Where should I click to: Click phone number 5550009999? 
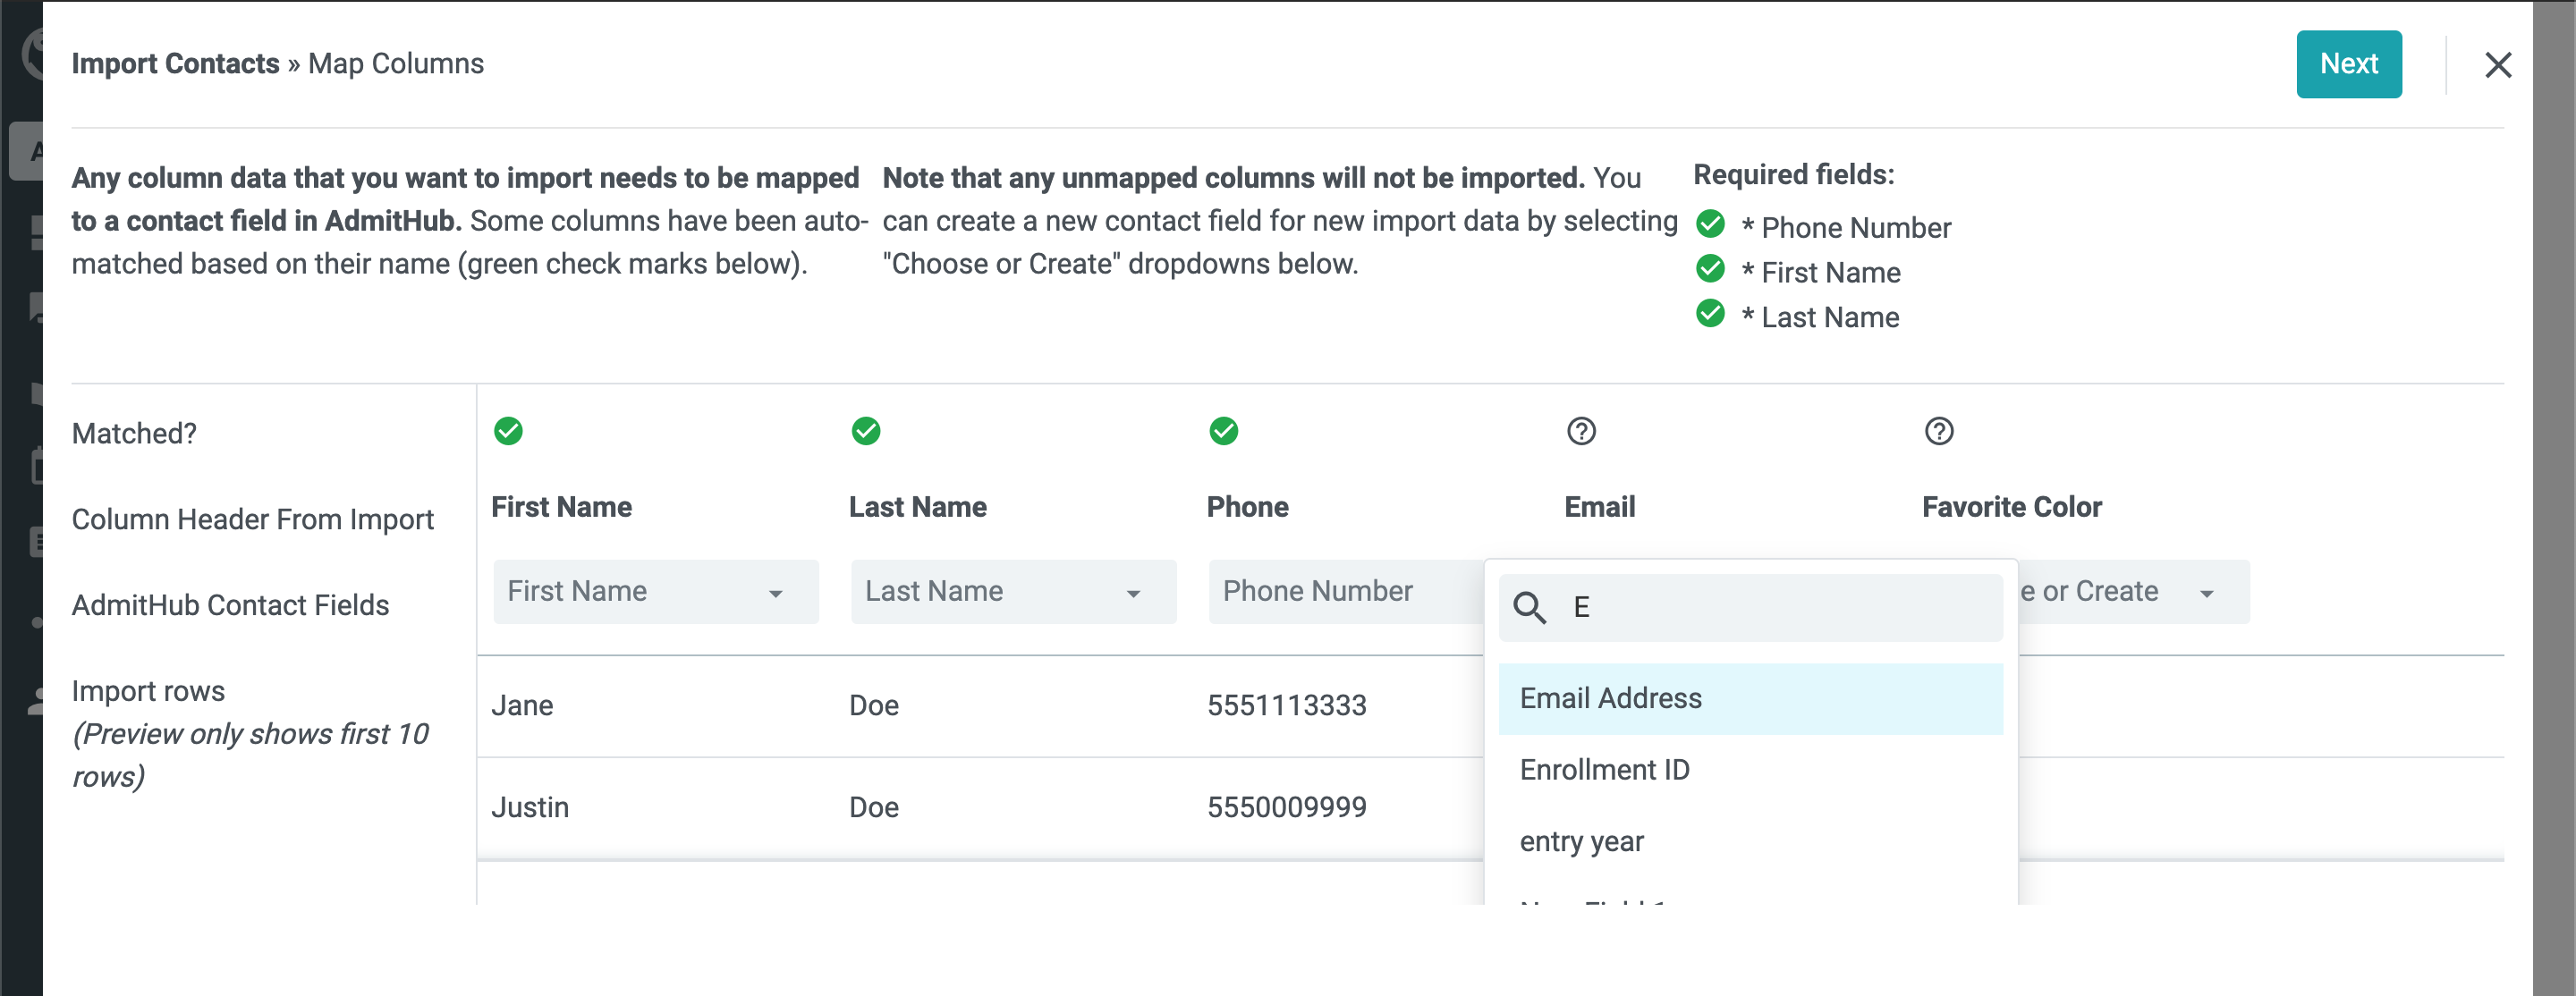1286,808
